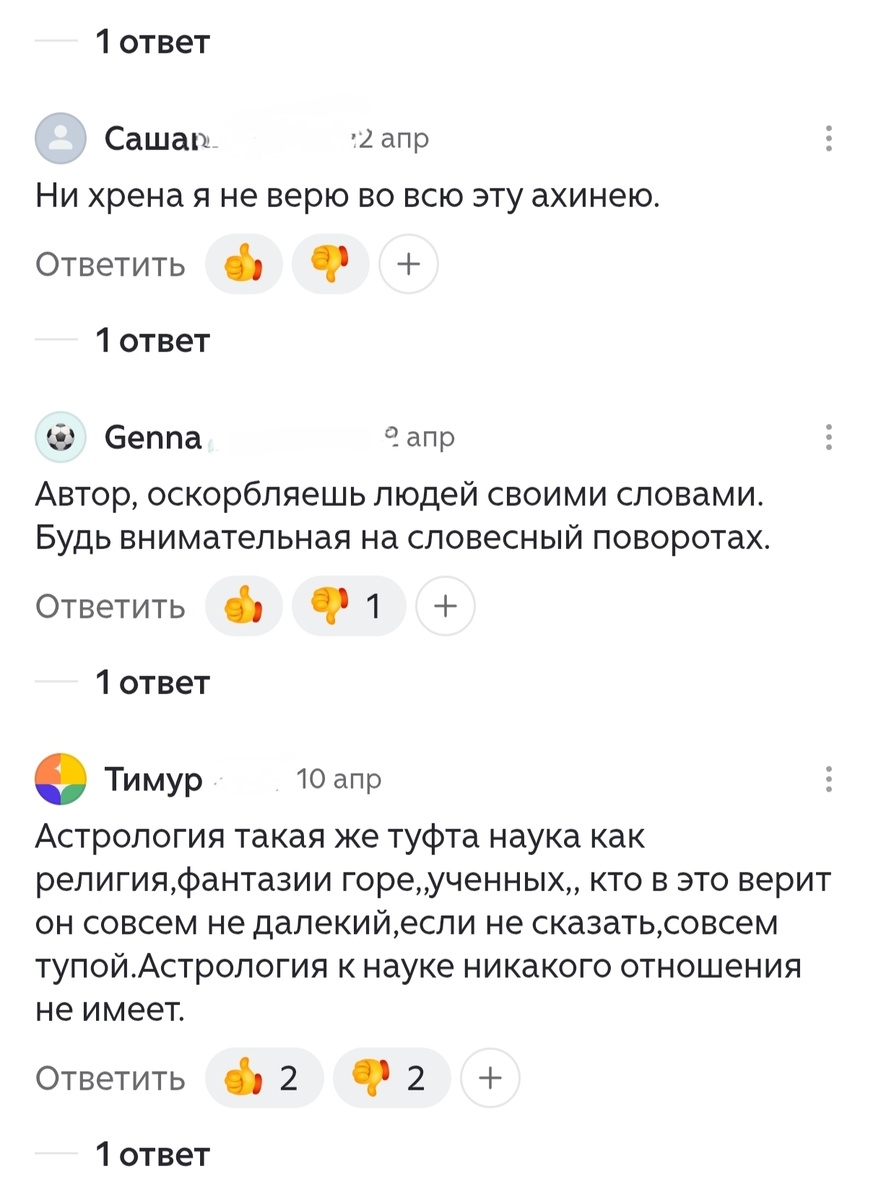Expand the top '1 ответ' replies thread
This screenshot has width=881, height=1200.
tap(152, 41)
